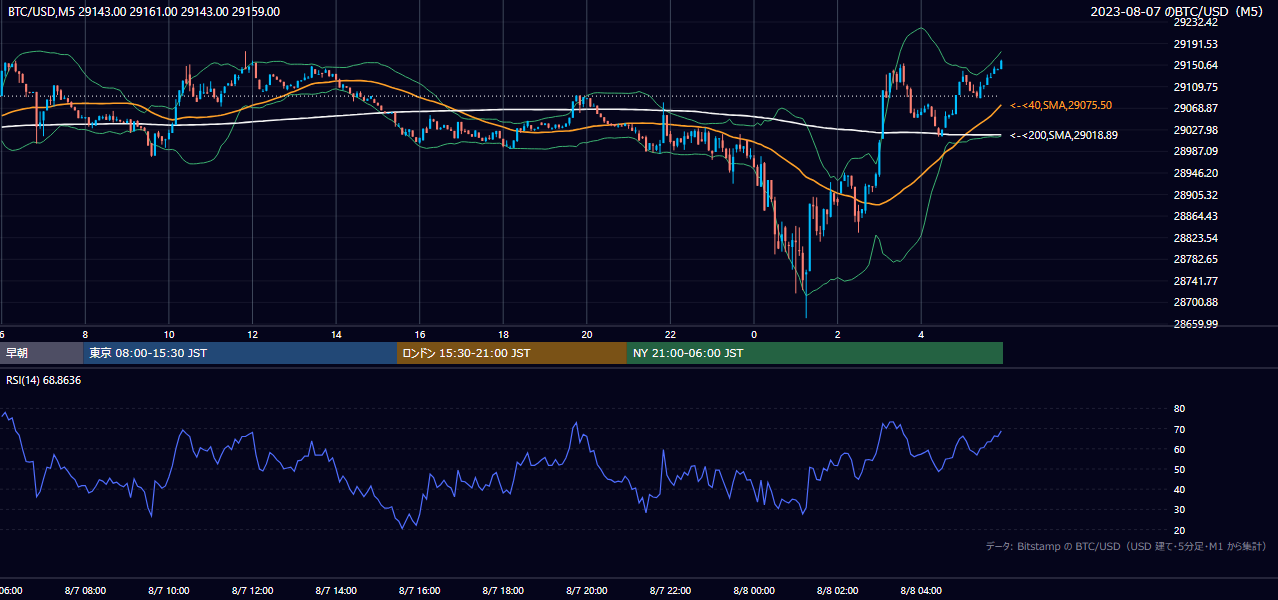Screen dimensions: 1278x600
Task: Select the 40 SMA 29075.50 label
Action: 1061,105
